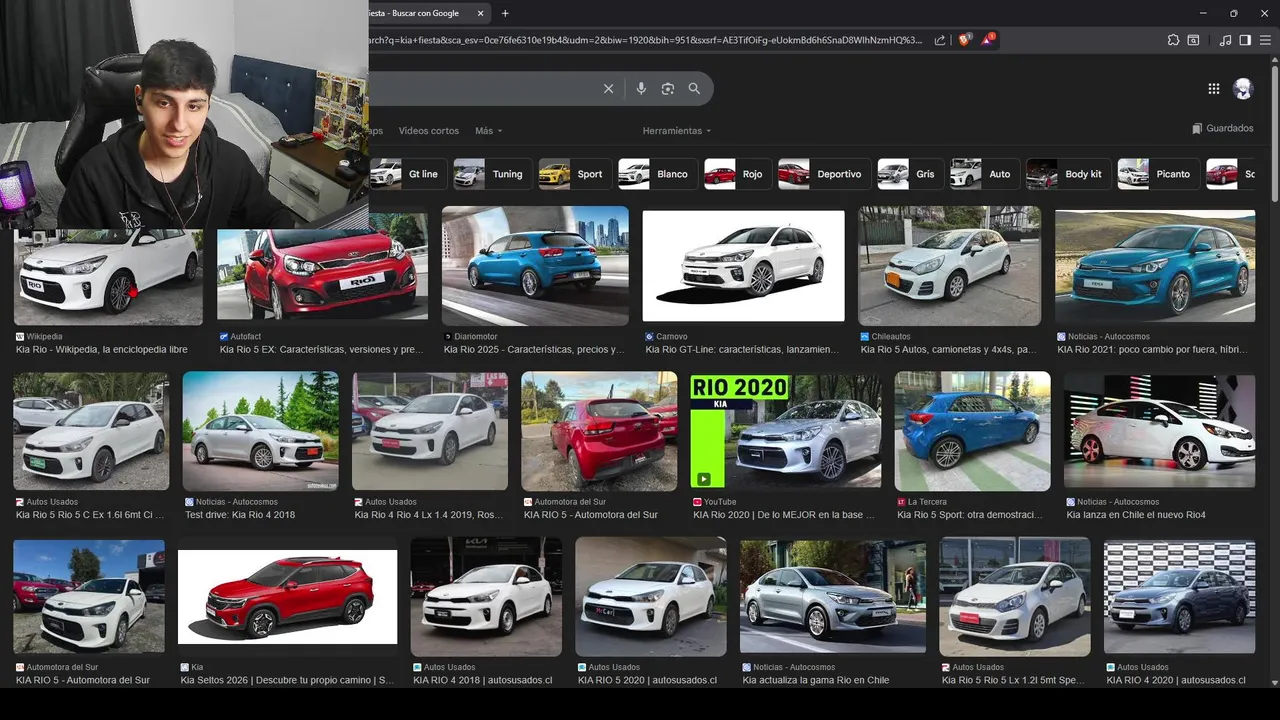This screenshot has width=1280, height=720.
Task: Switch to Videos cortos tab
Action: [429, 131]
